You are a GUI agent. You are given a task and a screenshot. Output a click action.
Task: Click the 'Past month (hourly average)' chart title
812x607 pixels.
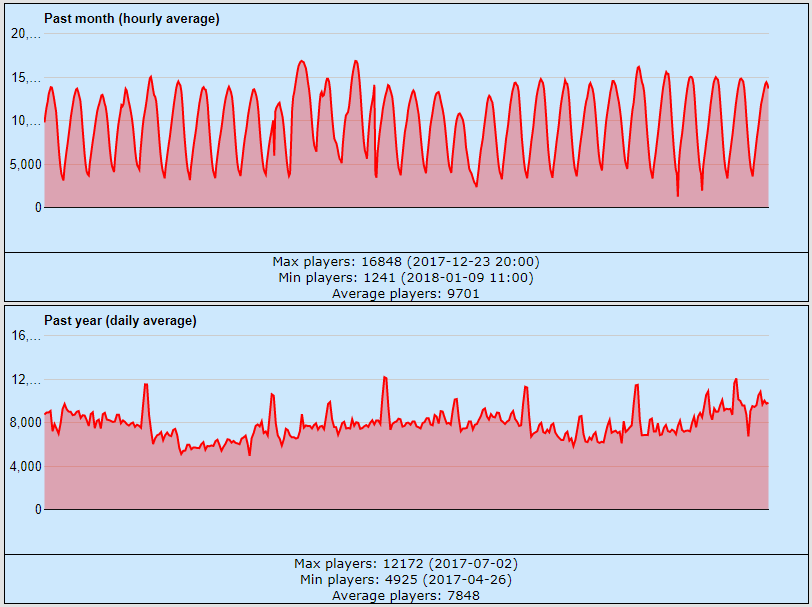coord(132,19)
